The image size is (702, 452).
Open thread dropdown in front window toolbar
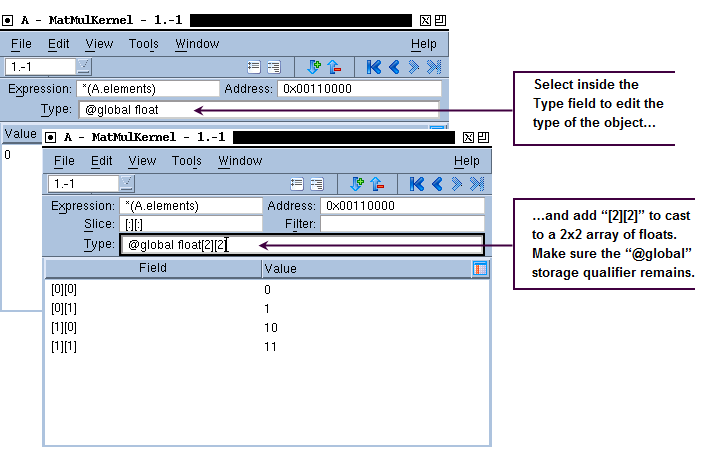pyautogui.click(x=127, y=183)
